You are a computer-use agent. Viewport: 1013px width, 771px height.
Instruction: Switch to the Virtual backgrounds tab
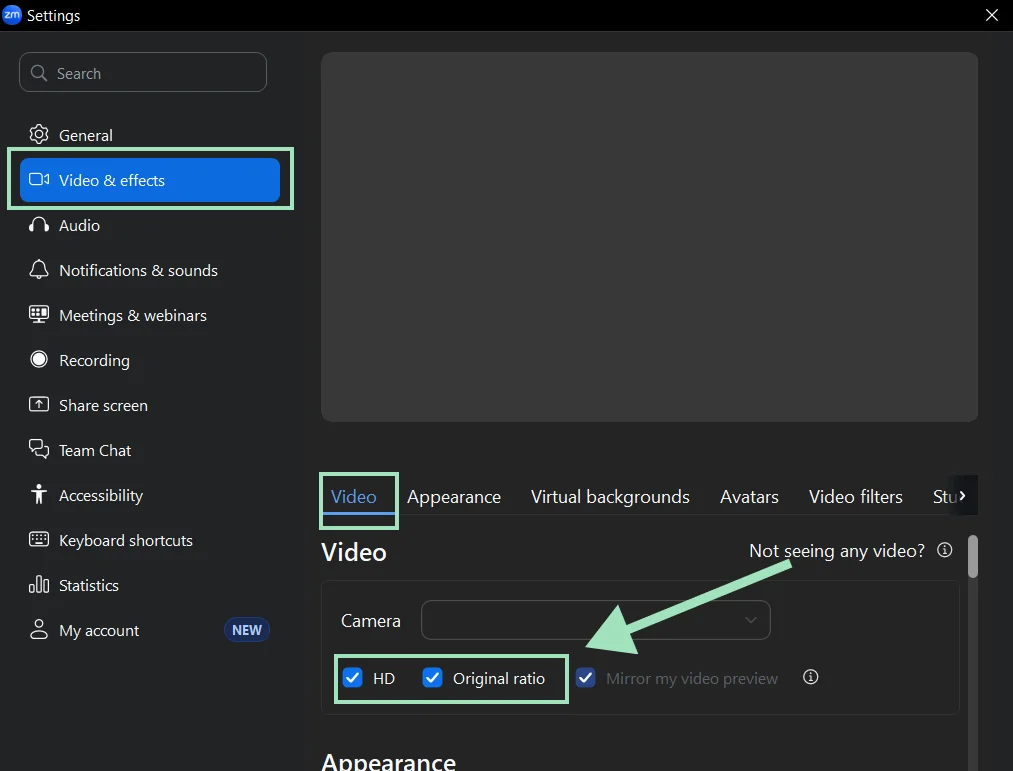coord(610,496)
